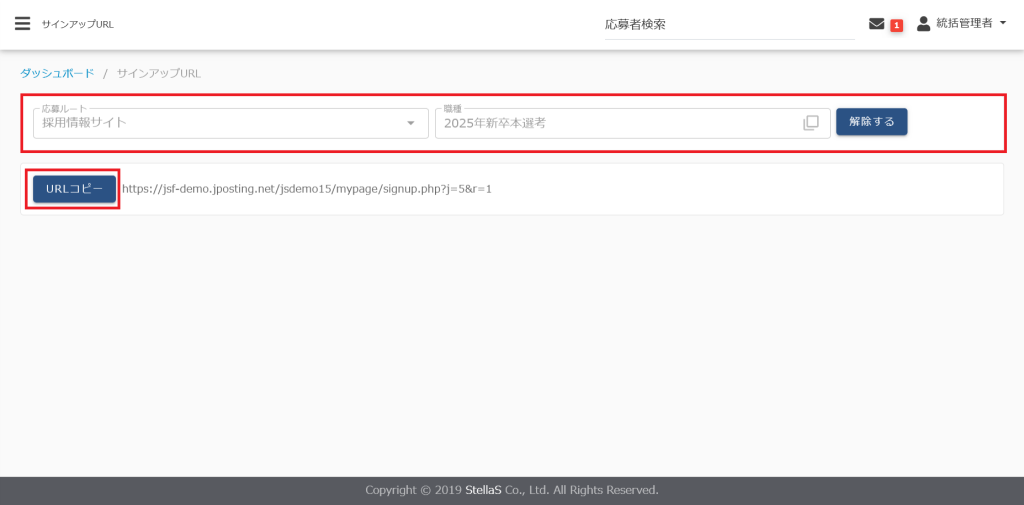Image resolution: width=1024 pixels, height=505 pixels.
Task: Click the envelope mail icon
Action: point(876,24)
